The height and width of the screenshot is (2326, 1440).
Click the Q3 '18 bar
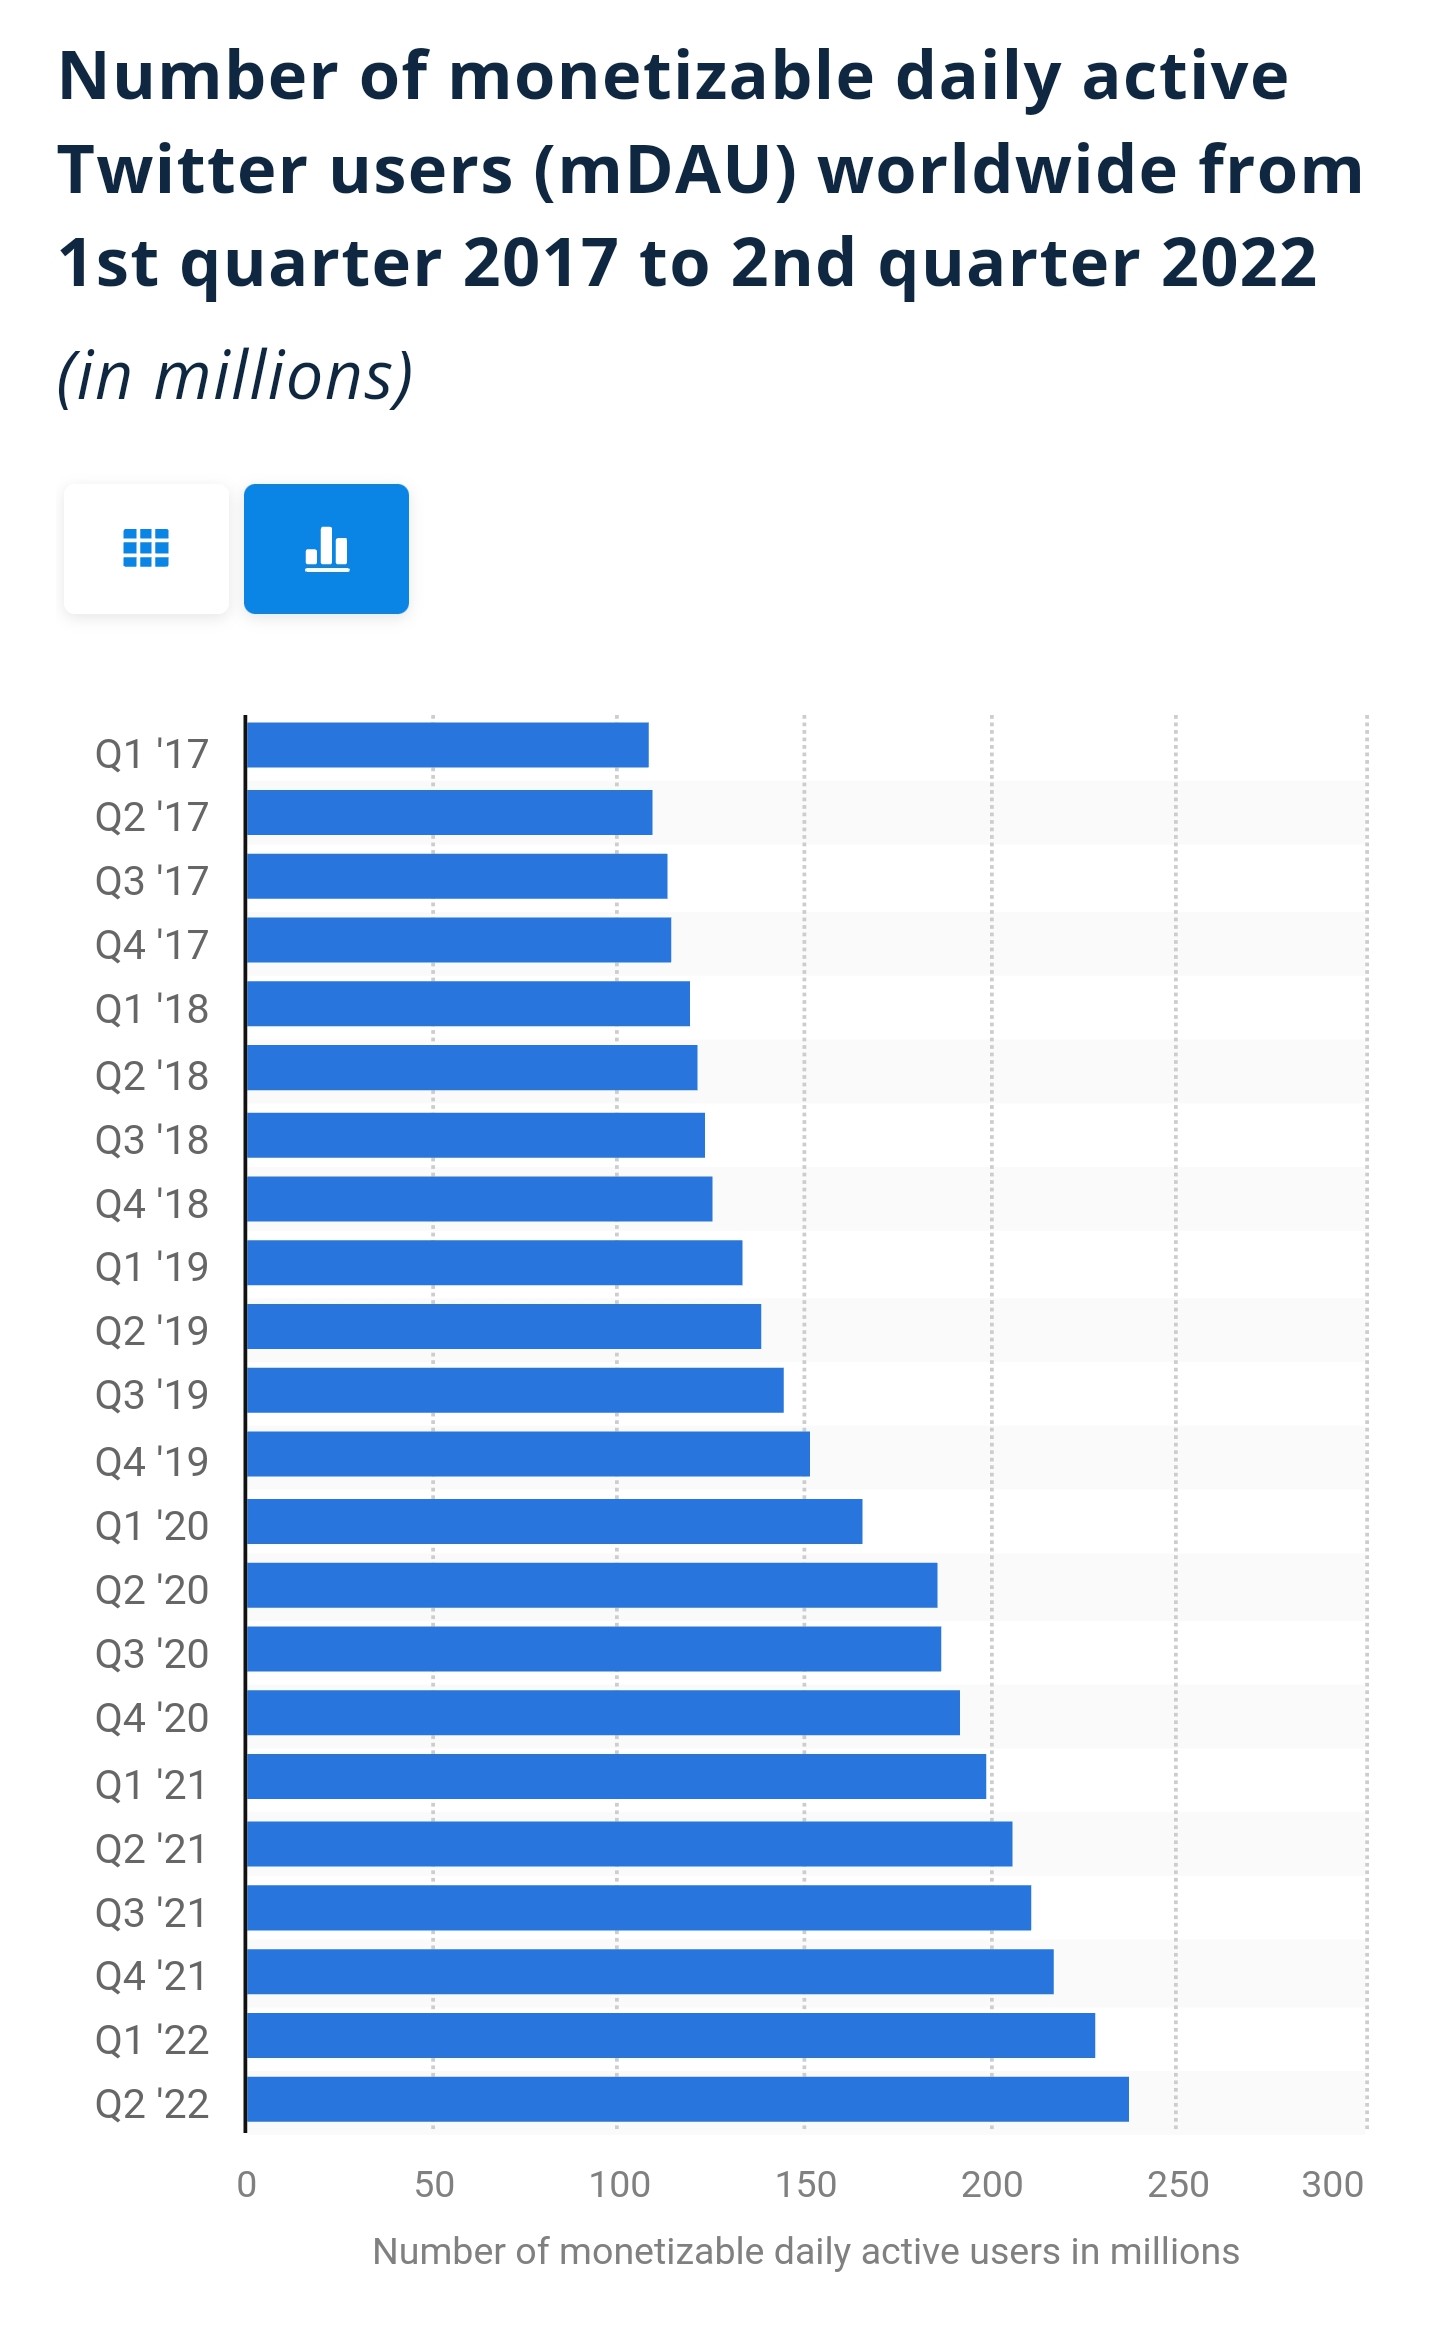click(476, 1135)
